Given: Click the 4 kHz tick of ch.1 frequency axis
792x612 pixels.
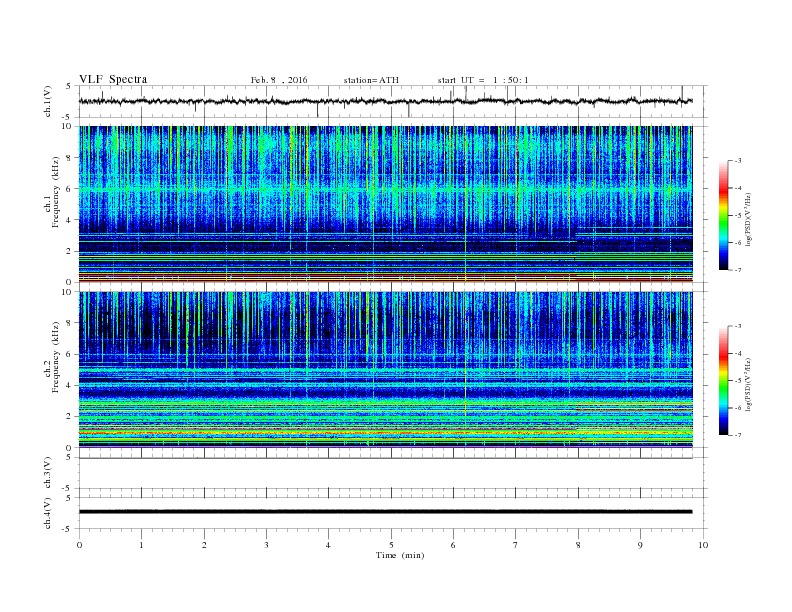Looking at the screenshot, I should click(69, 220).
